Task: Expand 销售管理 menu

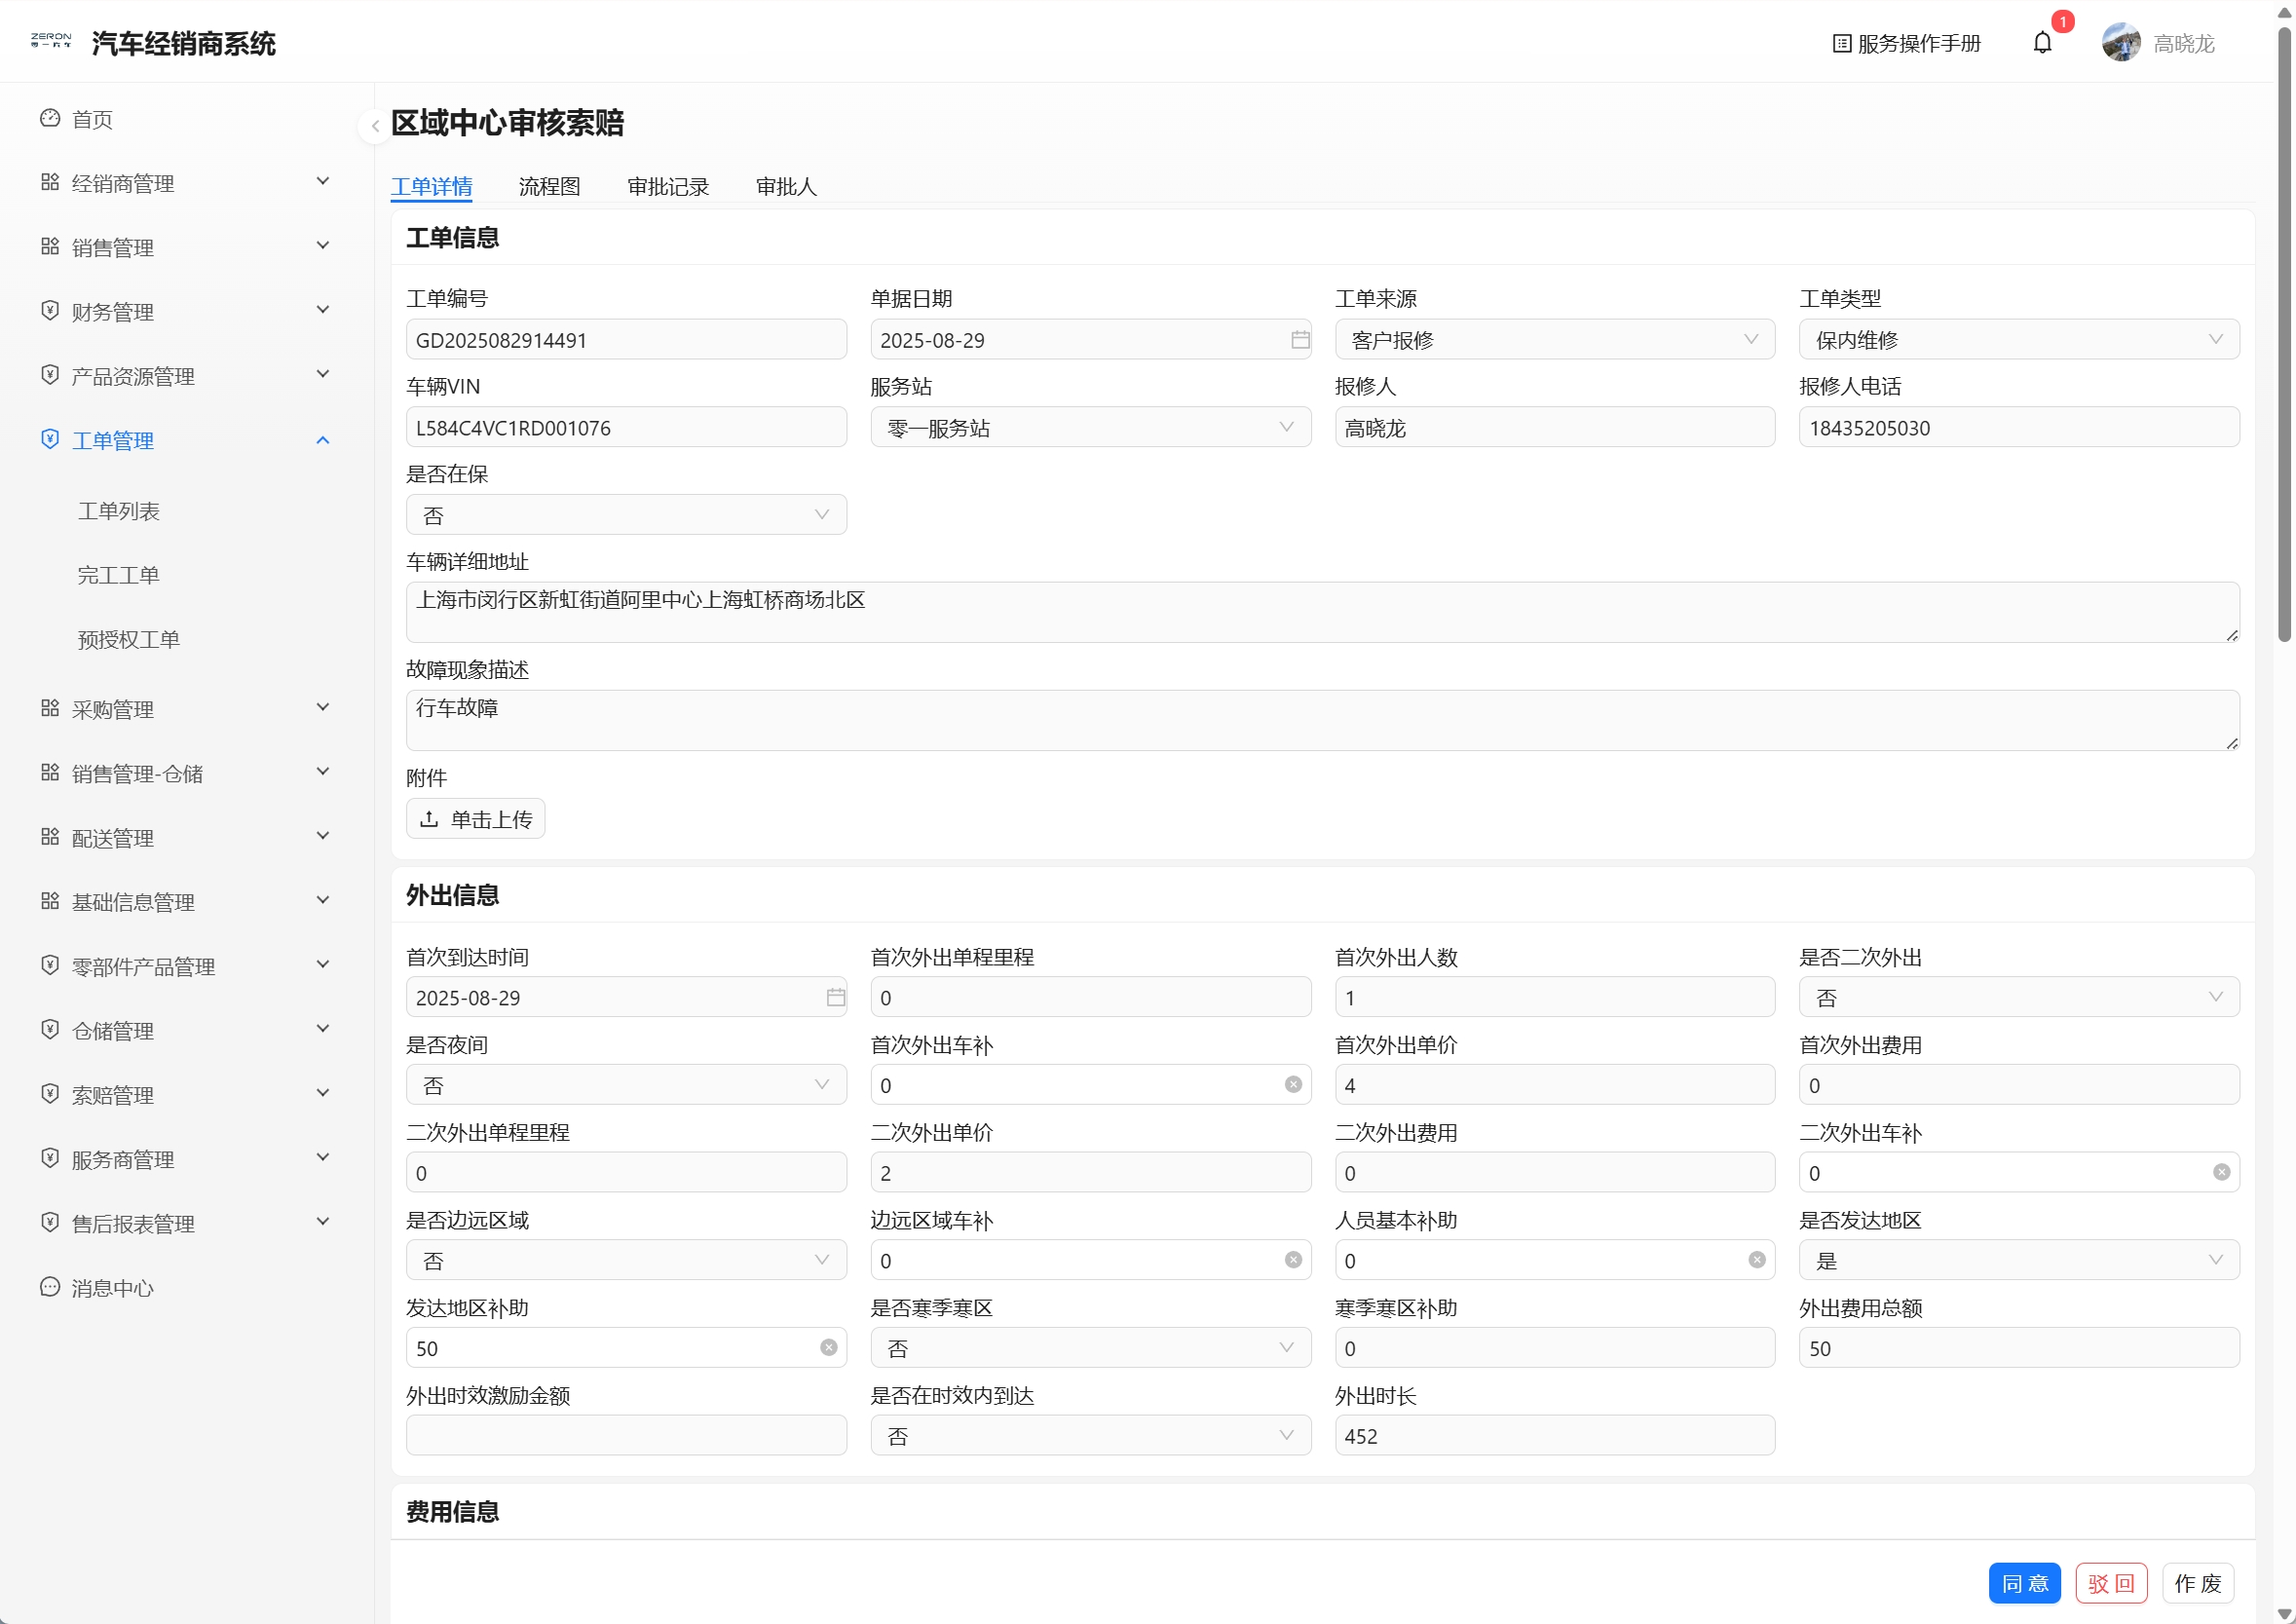Action: point(187,247)
